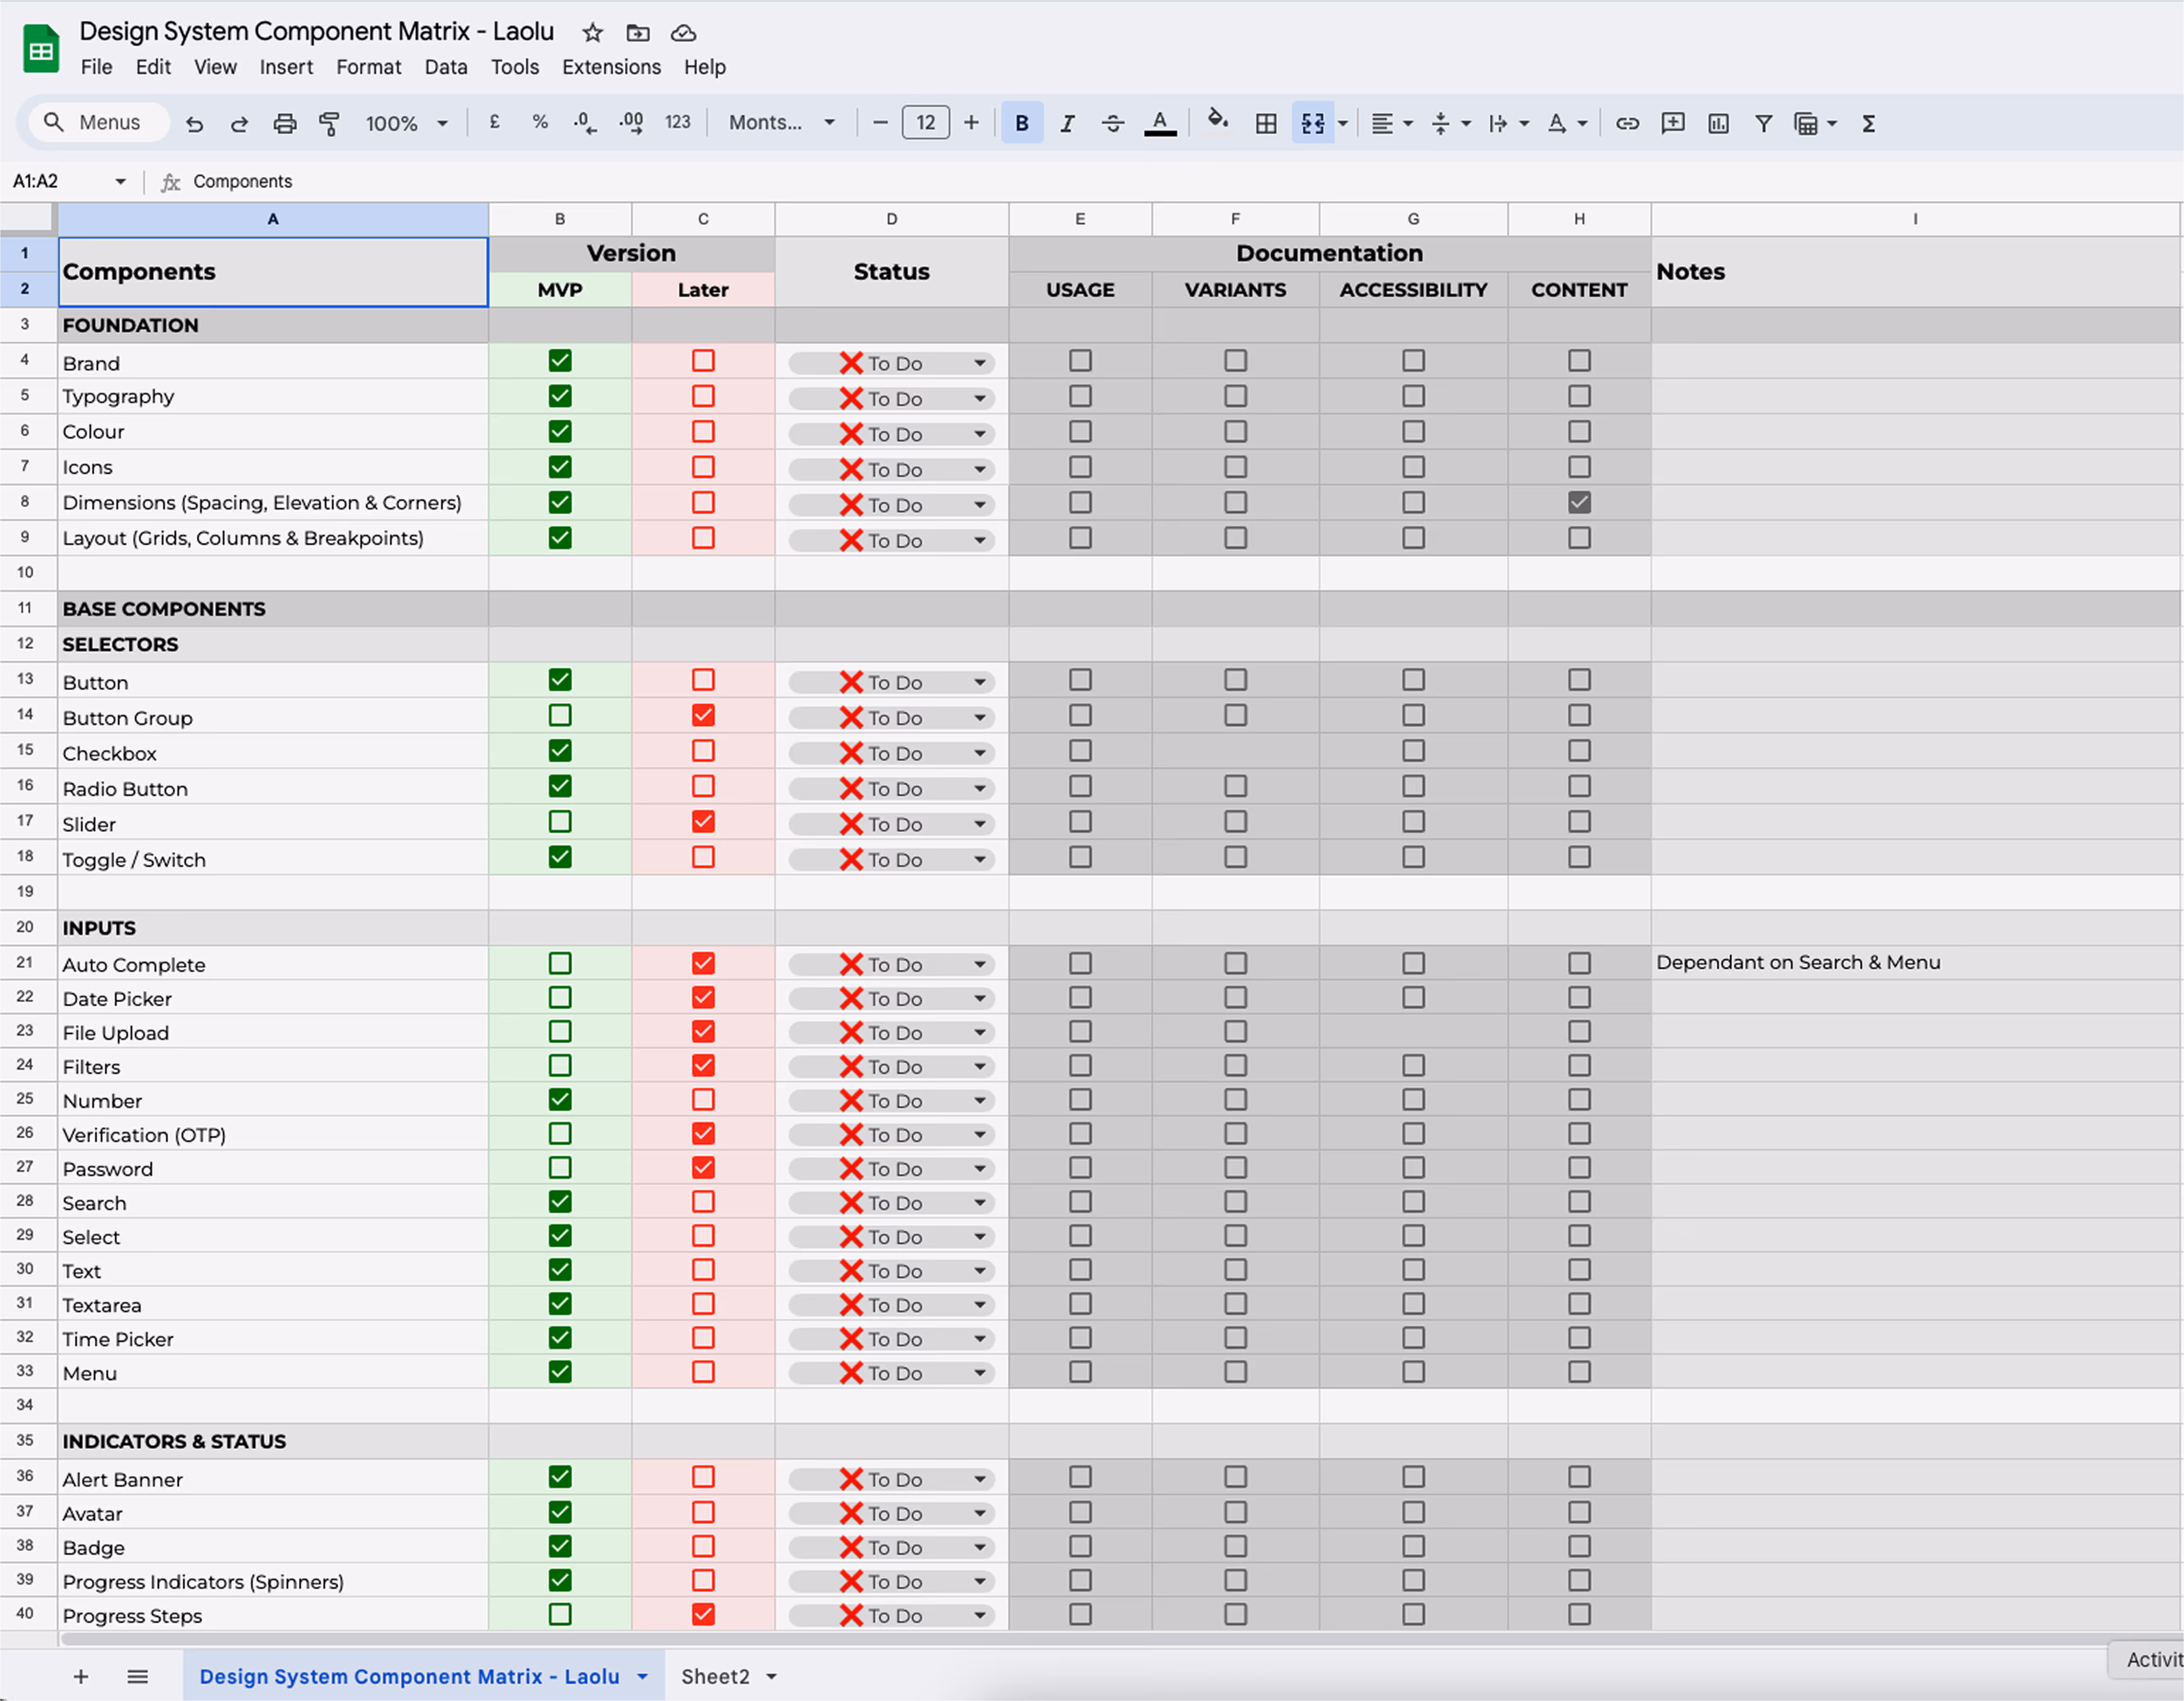Click the add new sheet button
This screenshot has height=1701, width=2184.
click(81, 1676)
